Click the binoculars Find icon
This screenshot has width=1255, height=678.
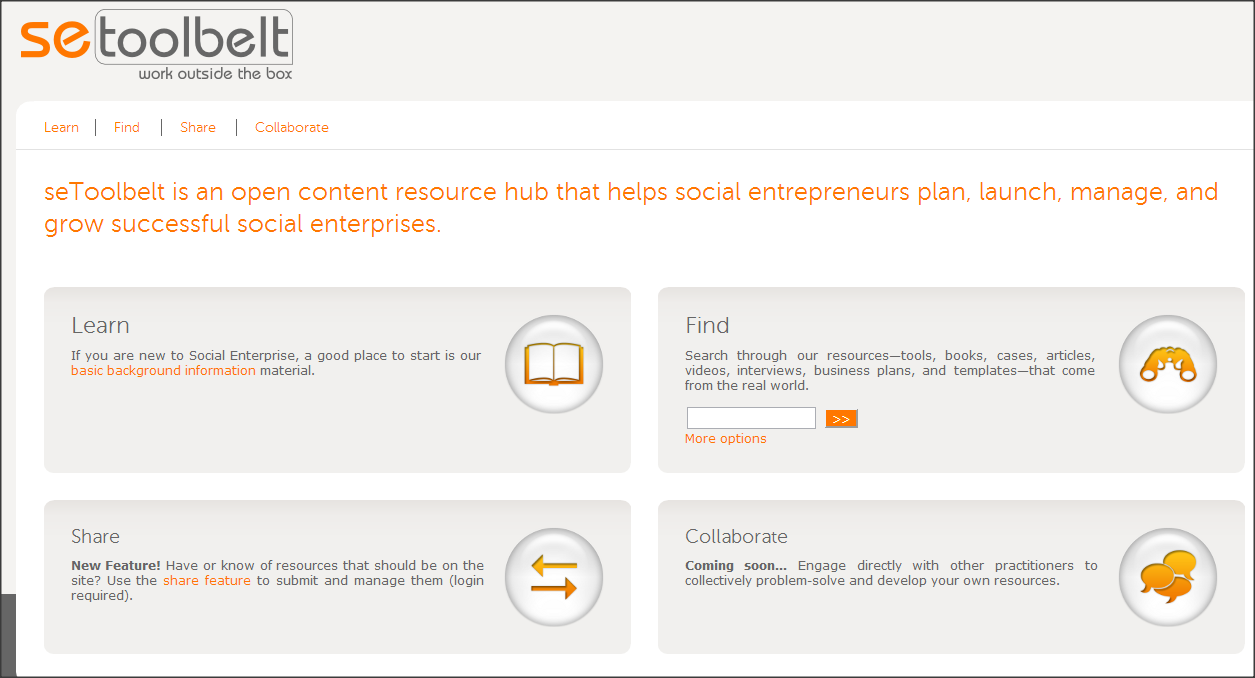point(1168,364)
